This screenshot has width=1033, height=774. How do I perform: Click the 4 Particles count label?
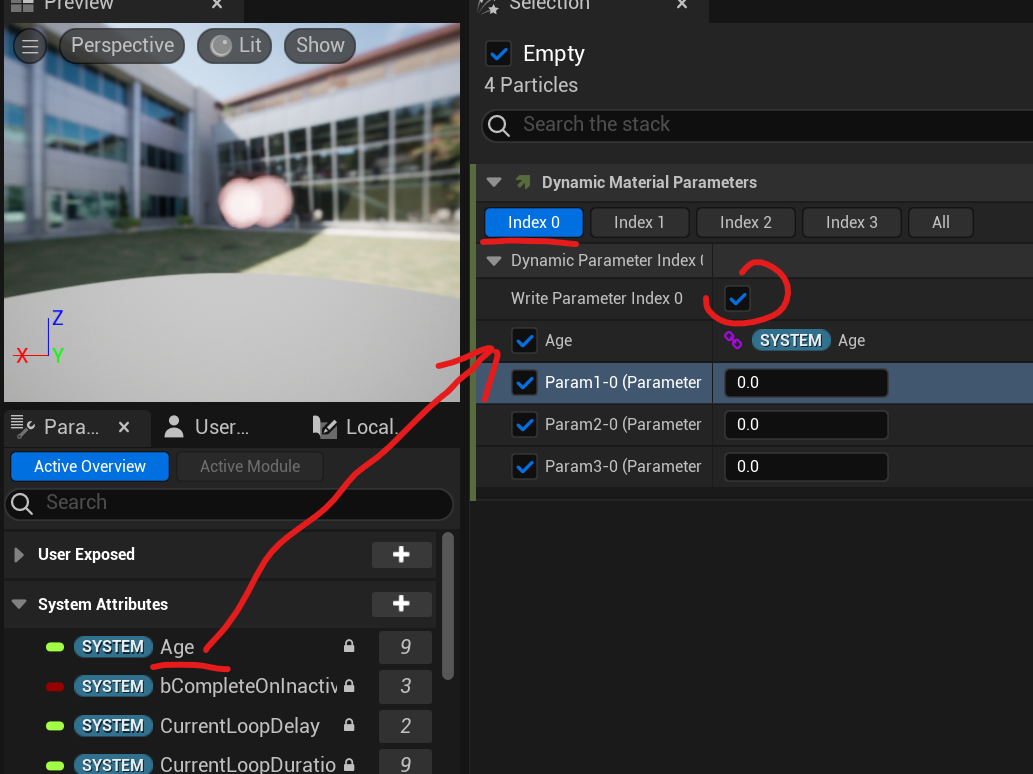pyautogui.click(x=531, y=85)
